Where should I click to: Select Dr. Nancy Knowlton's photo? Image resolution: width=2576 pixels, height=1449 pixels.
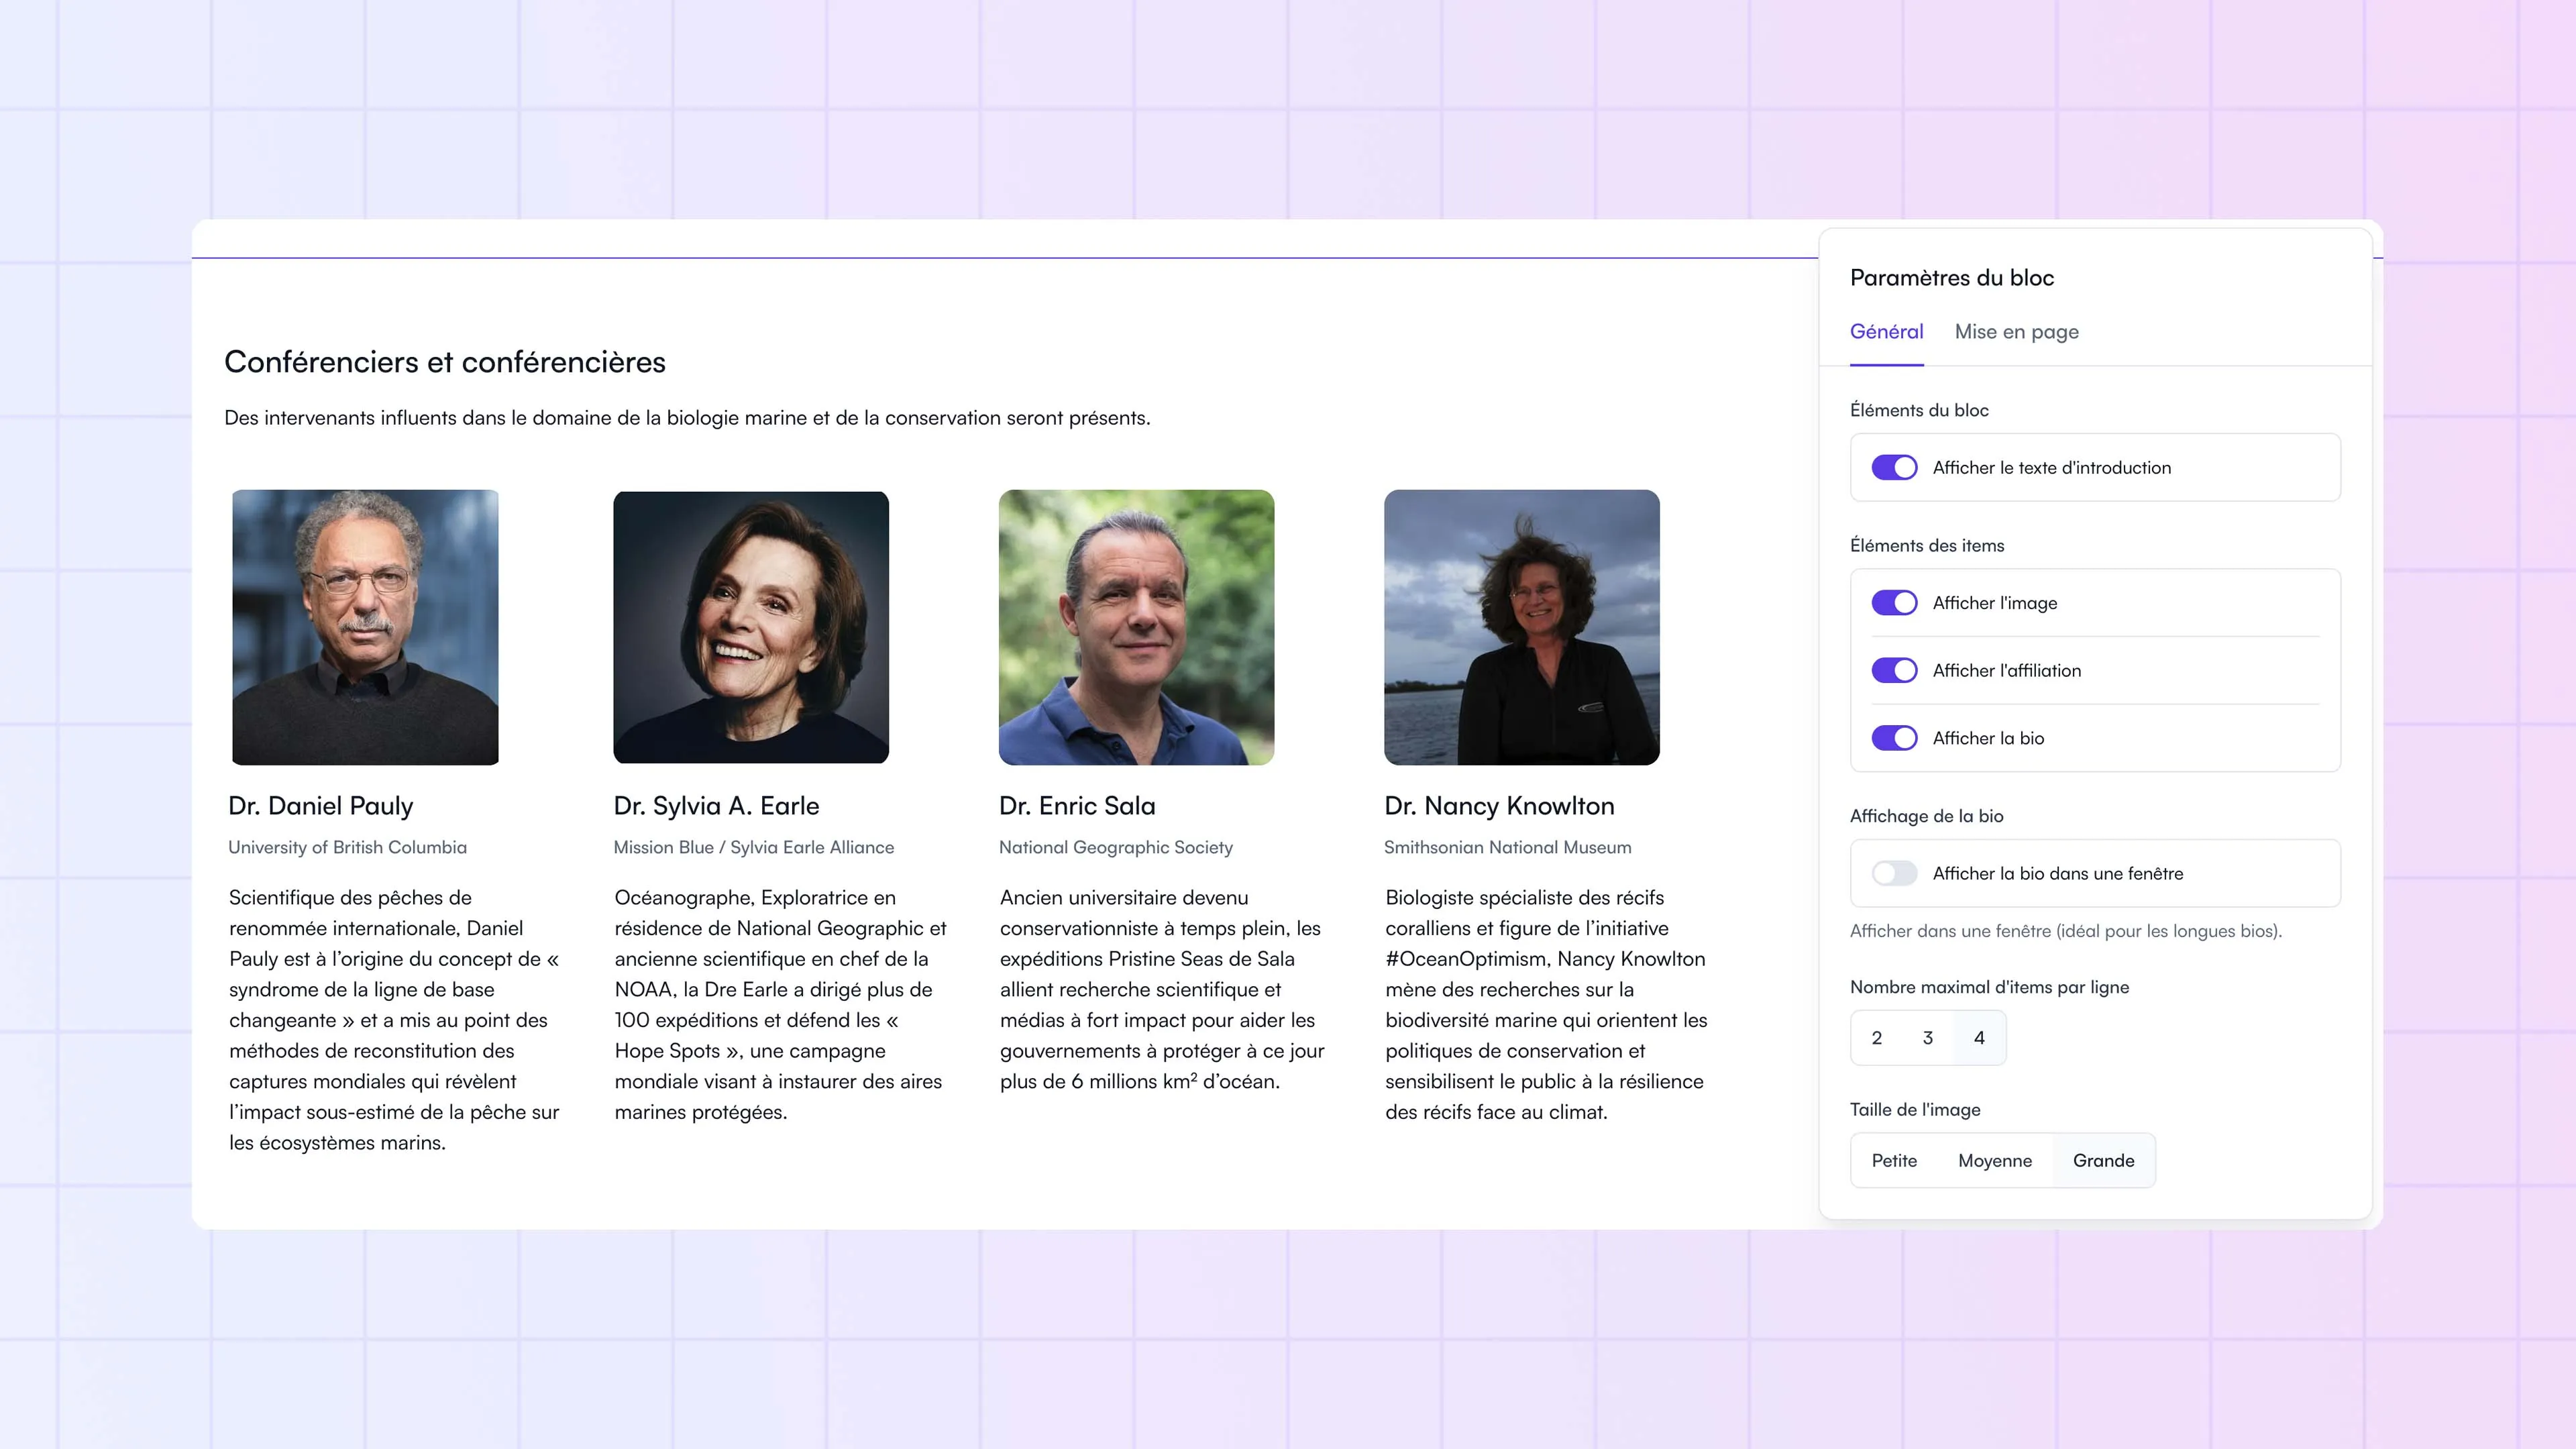coord(1522,627)
